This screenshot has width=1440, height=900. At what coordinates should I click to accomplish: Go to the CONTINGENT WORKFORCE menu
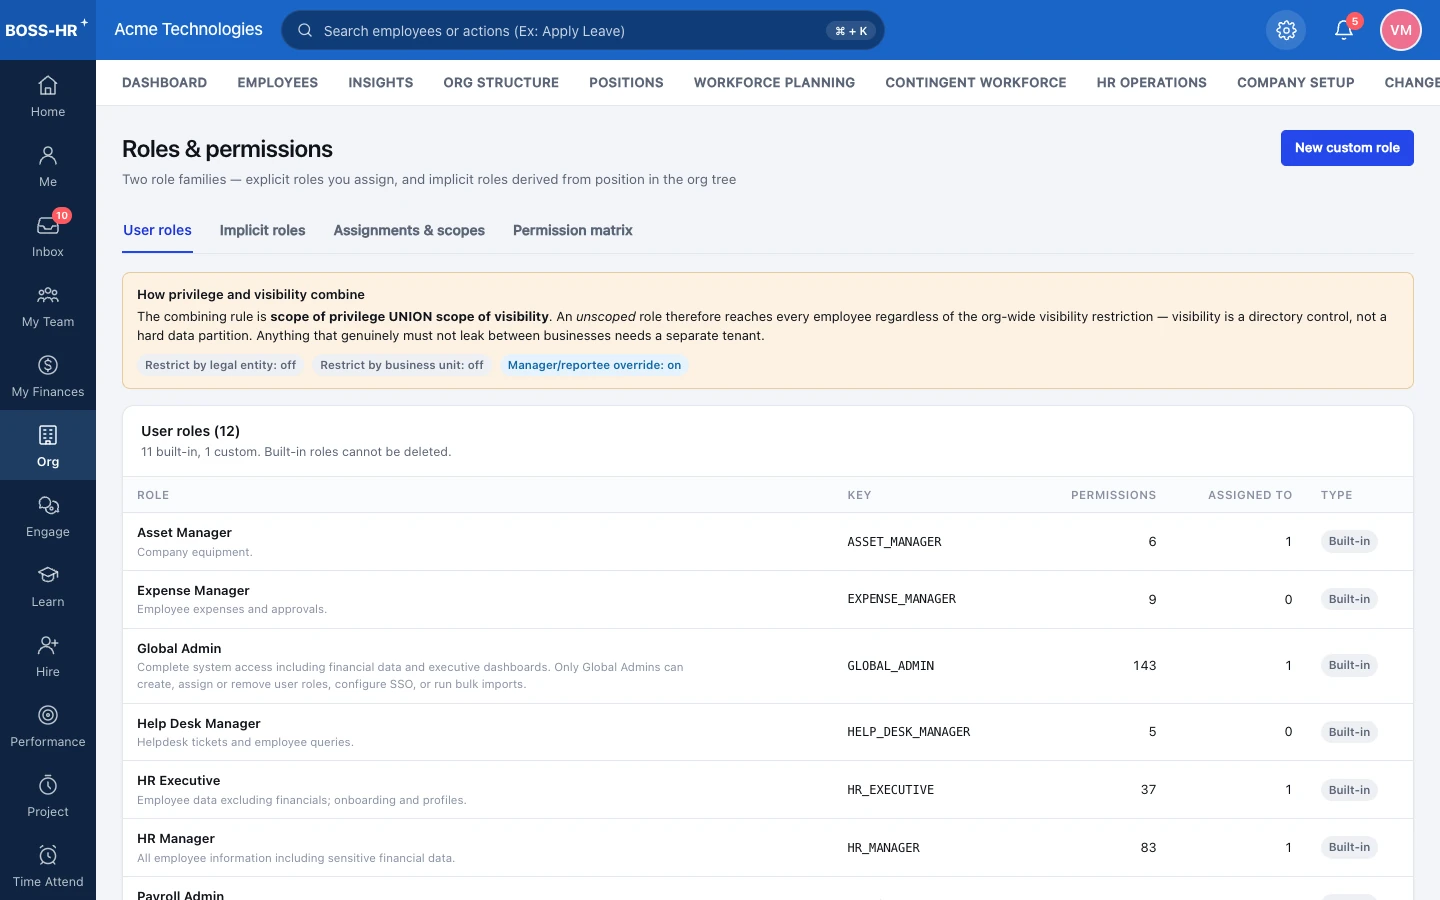point(976,83)
